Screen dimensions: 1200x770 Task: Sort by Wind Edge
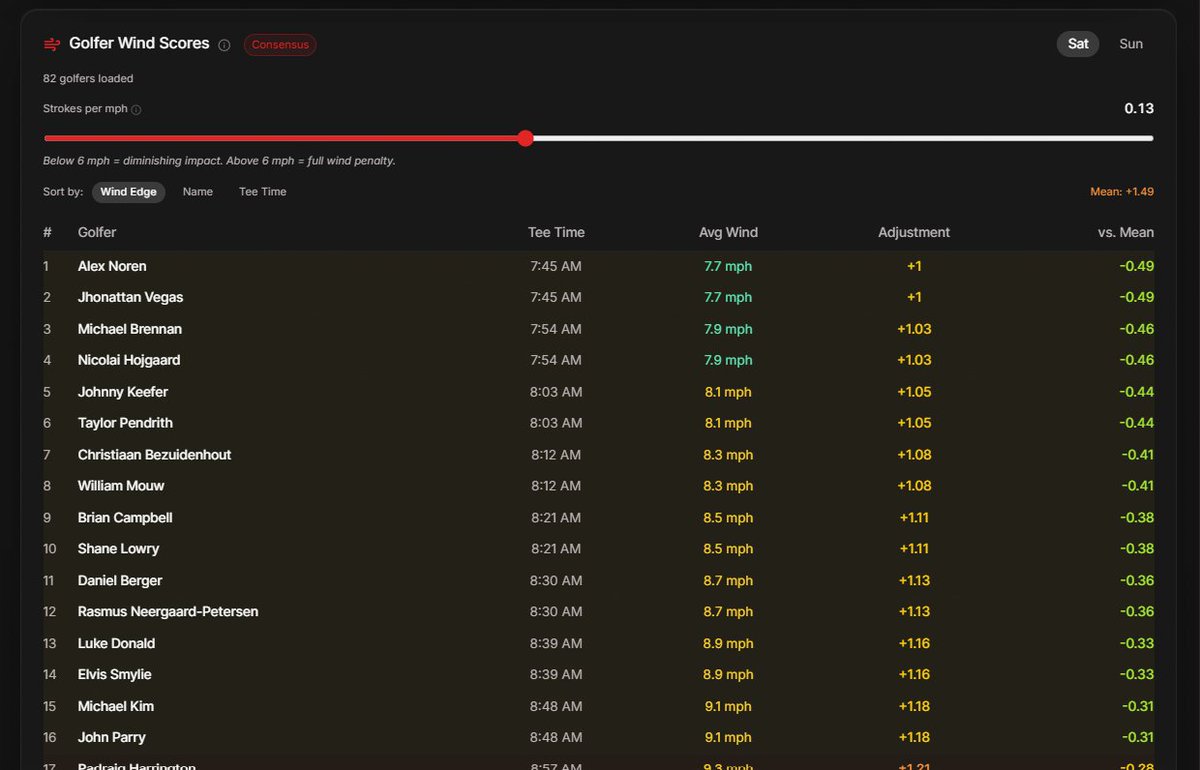tap(129, 192)
